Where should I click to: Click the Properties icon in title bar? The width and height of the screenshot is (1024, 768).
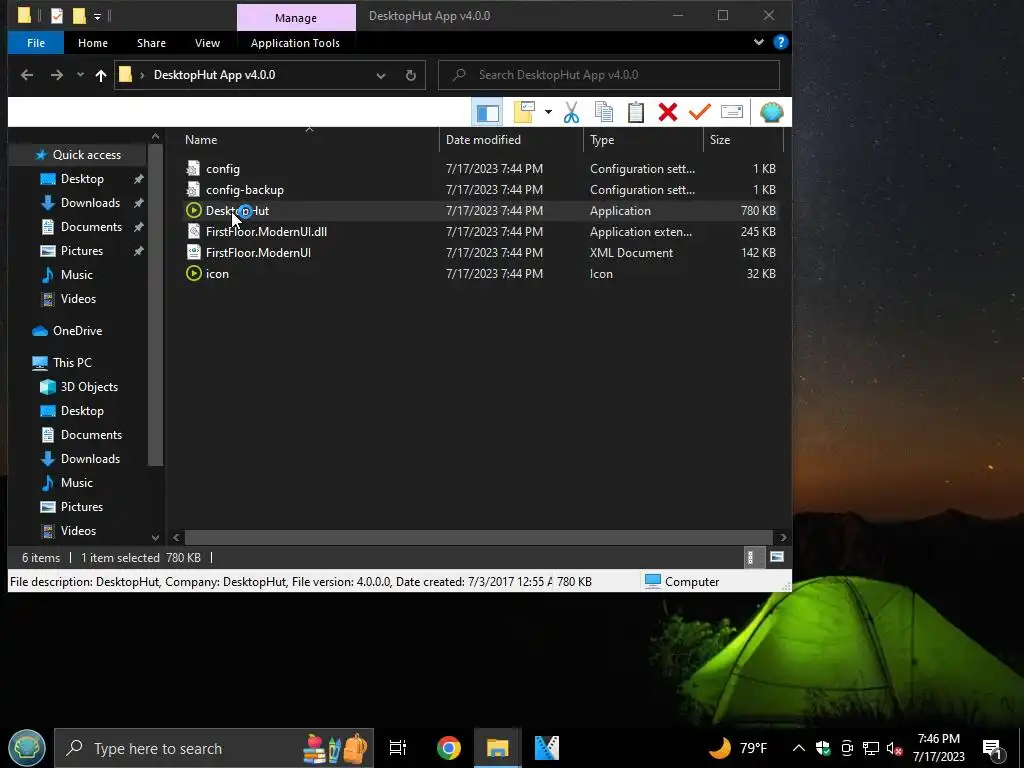click(x=57, y=16)
